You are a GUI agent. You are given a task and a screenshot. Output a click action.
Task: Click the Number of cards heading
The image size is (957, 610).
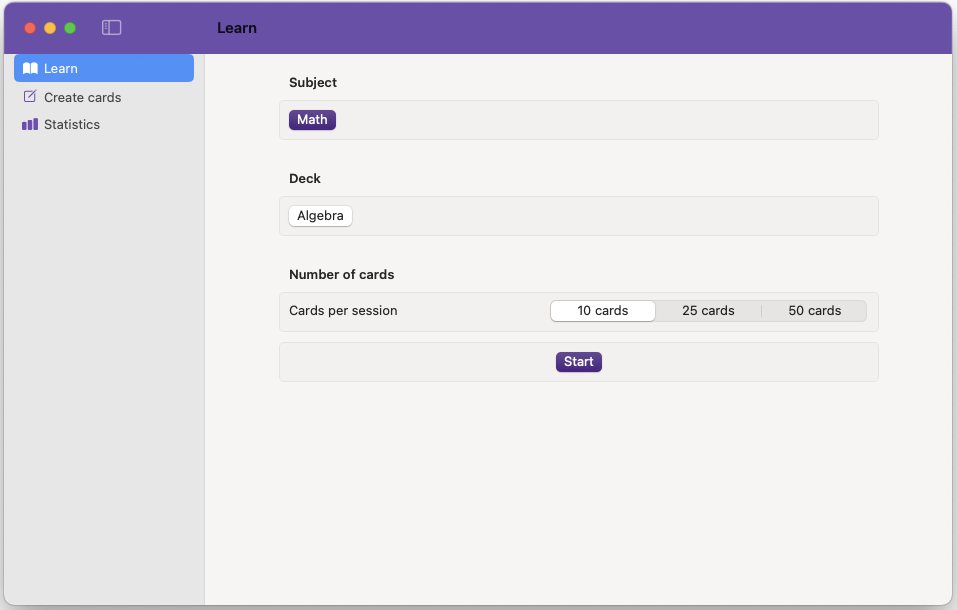pos(341,274)
